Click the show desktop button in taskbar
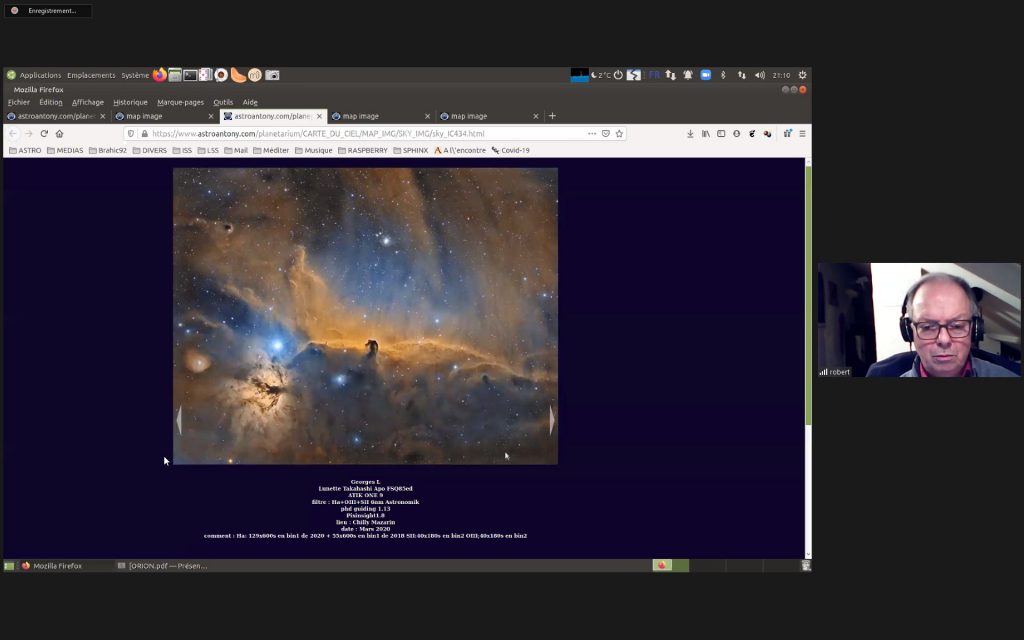This screenshot has height=640, width=1024. 9,566
